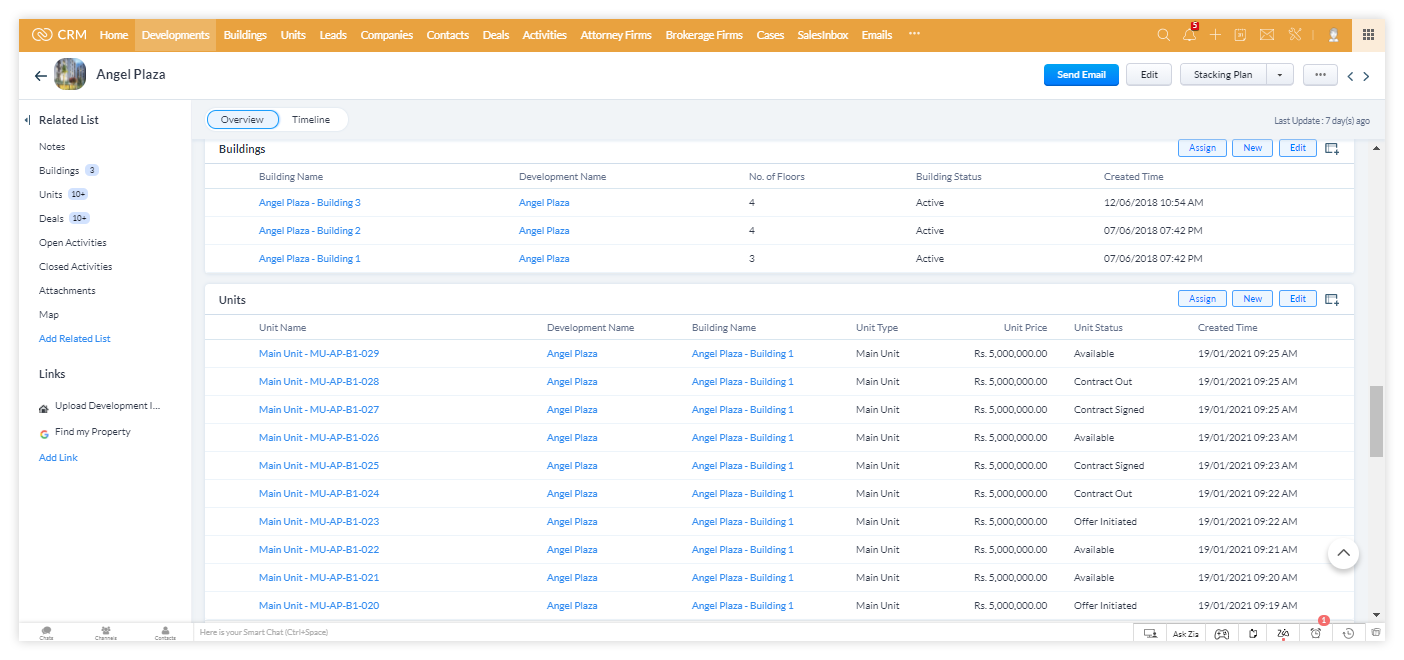Open the Zia notifications icon
Screen dimensions: 1404x660
[1284, 633]
